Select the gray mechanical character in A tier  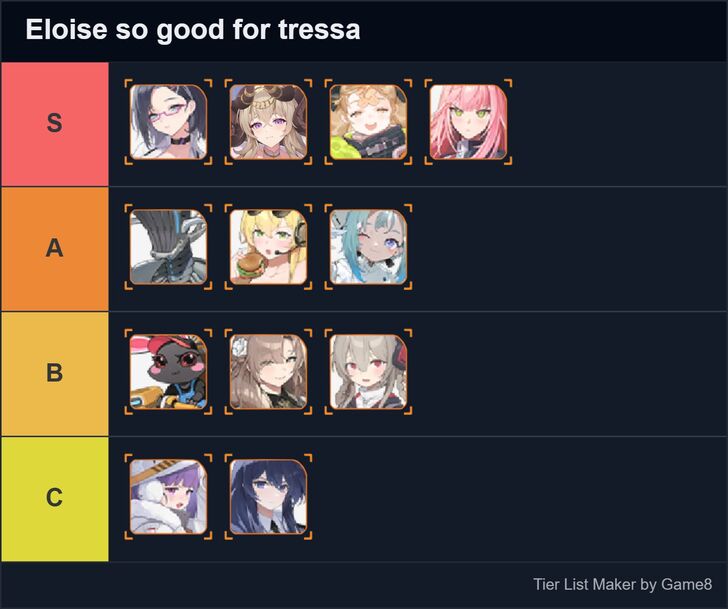click(x=168, y=247)
